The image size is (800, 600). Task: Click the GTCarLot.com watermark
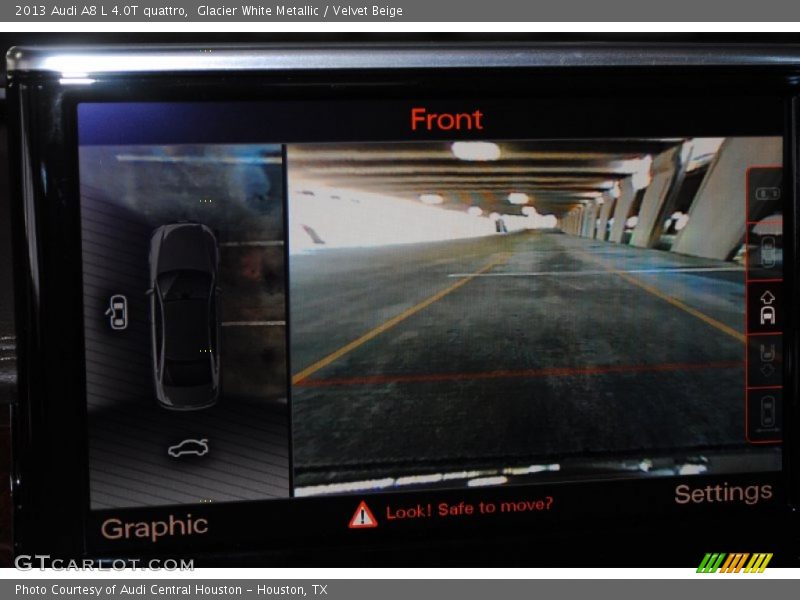104,563
